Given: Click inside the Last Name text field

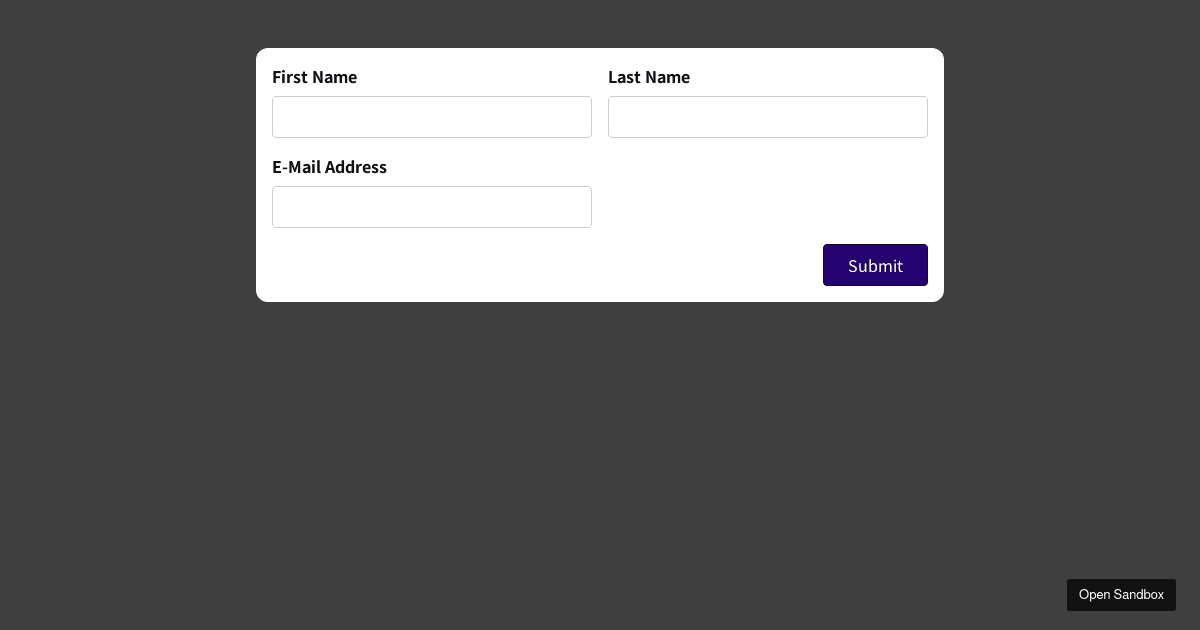Looking at the screenshot, I should 768,117.
